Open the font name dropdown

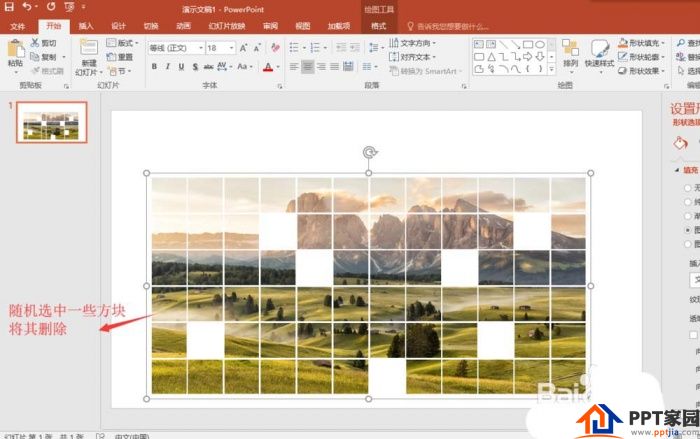point(201,48)
